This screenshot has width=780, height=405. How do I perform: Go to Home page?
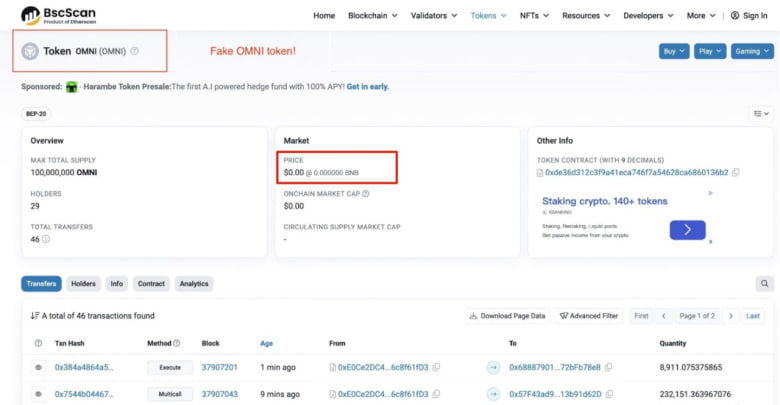324,15
